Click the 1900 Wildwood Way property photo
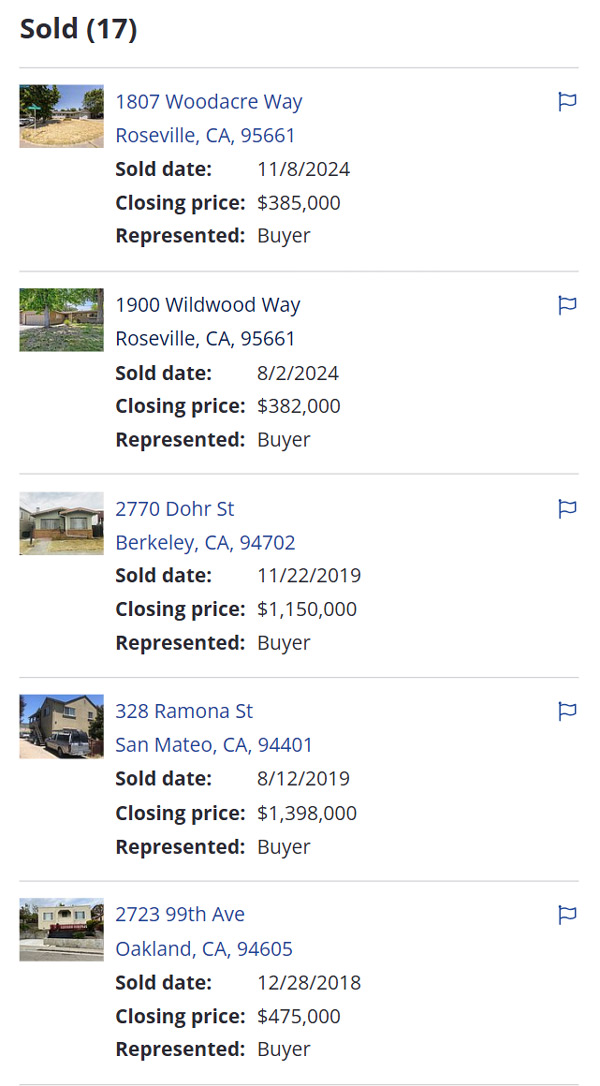This screenshot has width=600, height=1086. click(61, 320)
